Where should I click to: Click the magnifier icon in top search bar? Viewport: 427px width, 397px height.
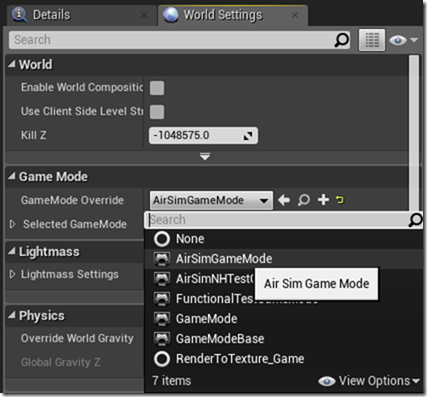(x=341, y=40)
